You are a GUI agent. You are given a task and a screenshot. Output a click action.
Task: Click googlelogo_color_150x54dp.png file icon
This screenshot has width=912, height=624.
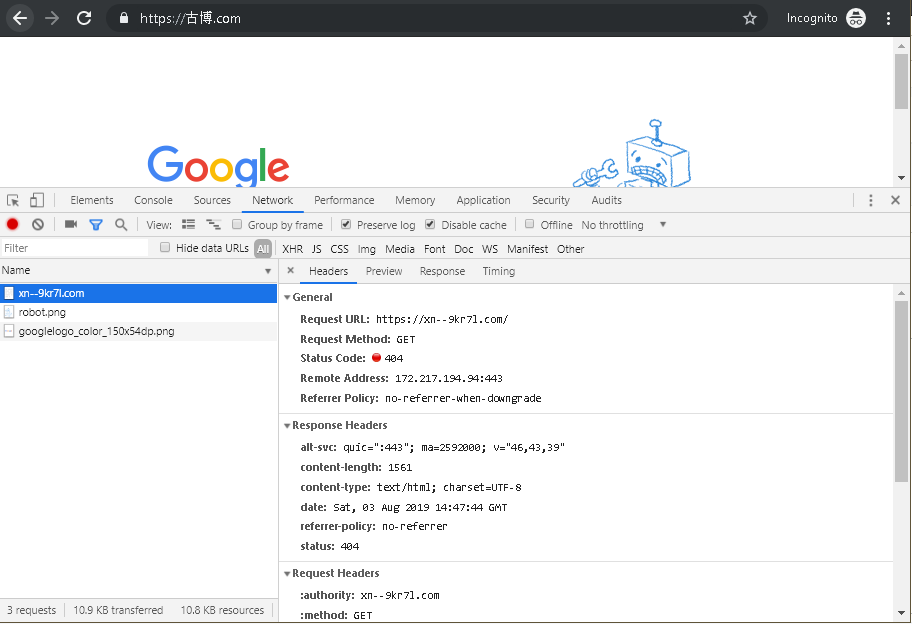(x=9, y=331)
